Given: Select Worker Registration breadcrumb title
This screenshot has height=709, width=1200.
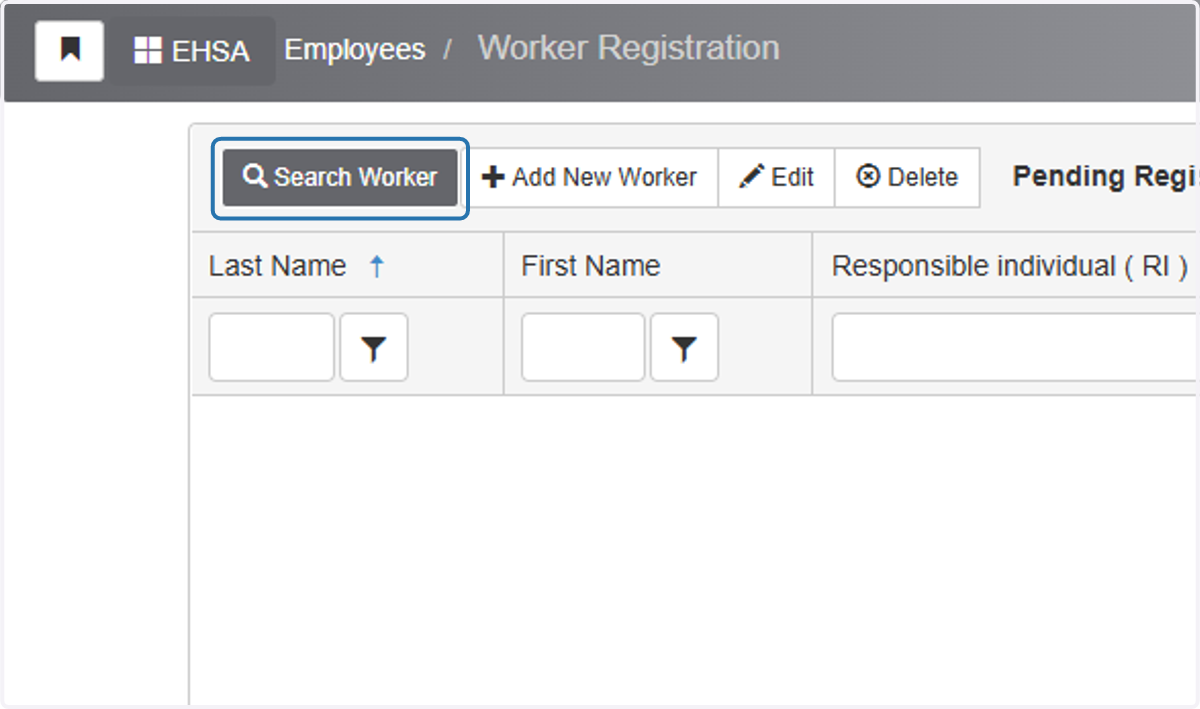Looking at the screenshot, I should coord(628,48).
